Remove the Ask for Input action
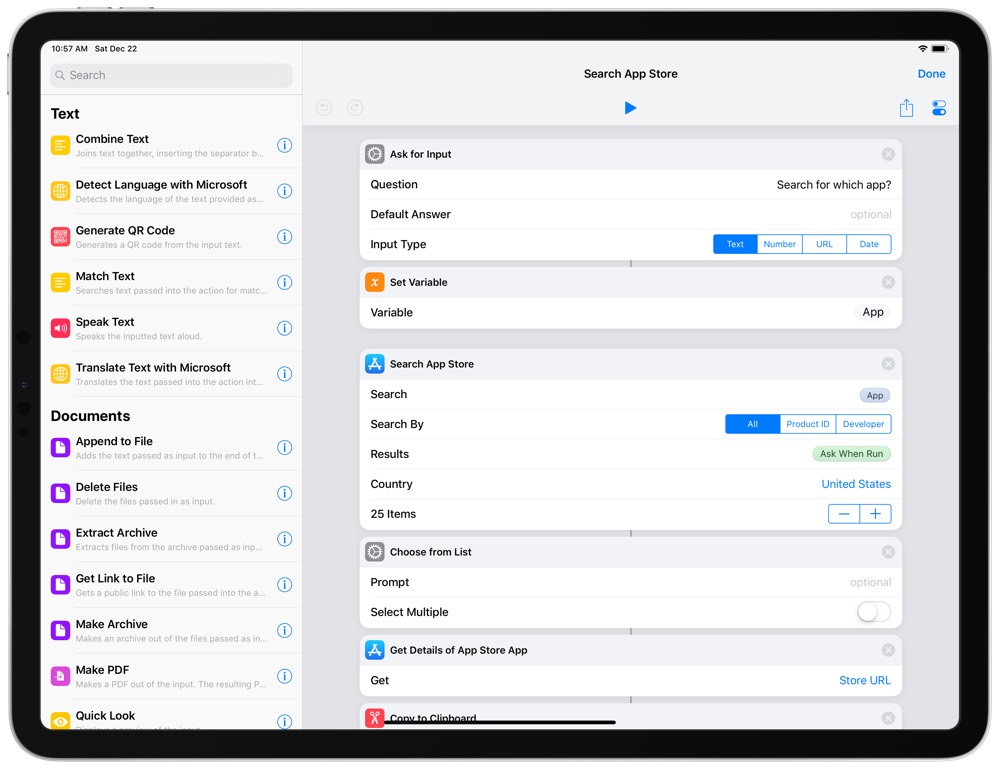Image resolution: width=1000 pixels, height=770 pixels. point(888,154)
